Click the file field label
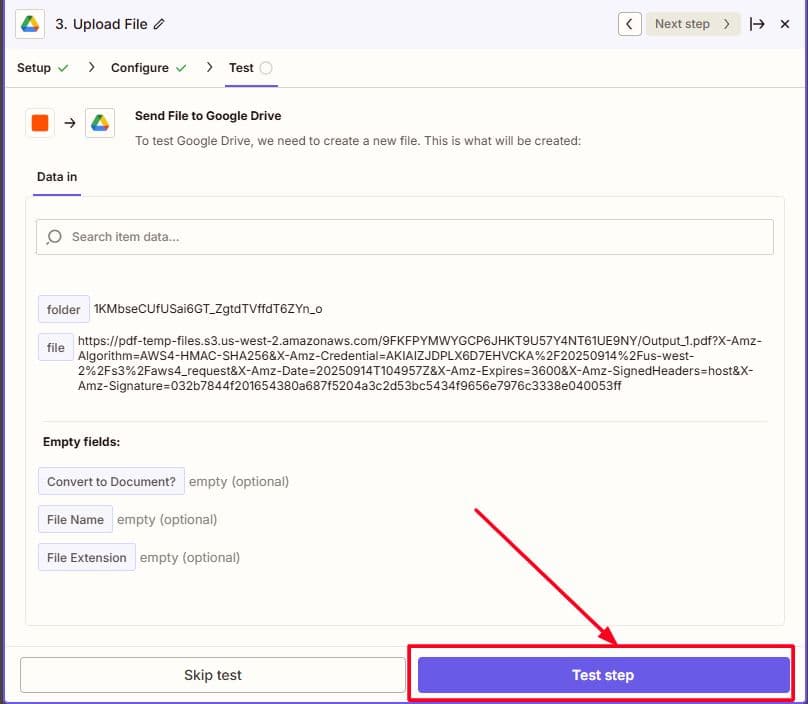This screenshot has height=704, width=808. click(x=56, y=348)
